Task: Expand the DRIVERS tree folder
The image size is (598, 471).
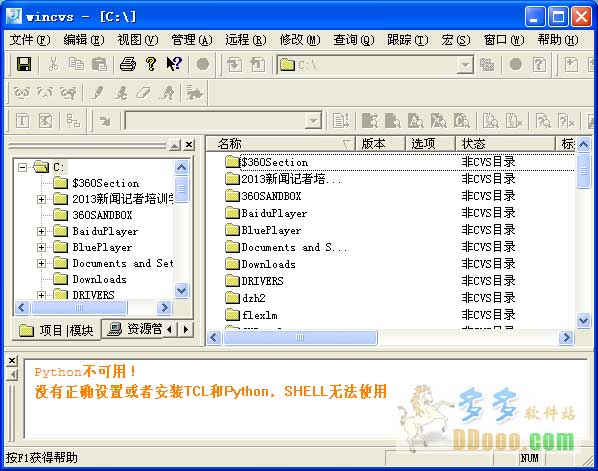Action: (42, 295)
